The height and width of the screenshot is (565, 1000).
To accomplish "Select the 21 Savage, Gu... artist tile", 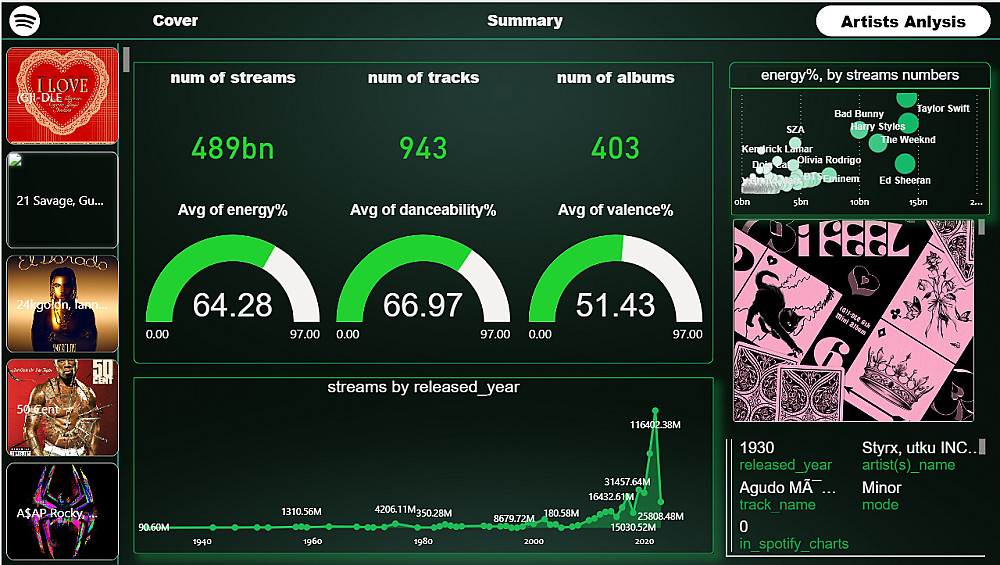I will (x=62, y=200).
